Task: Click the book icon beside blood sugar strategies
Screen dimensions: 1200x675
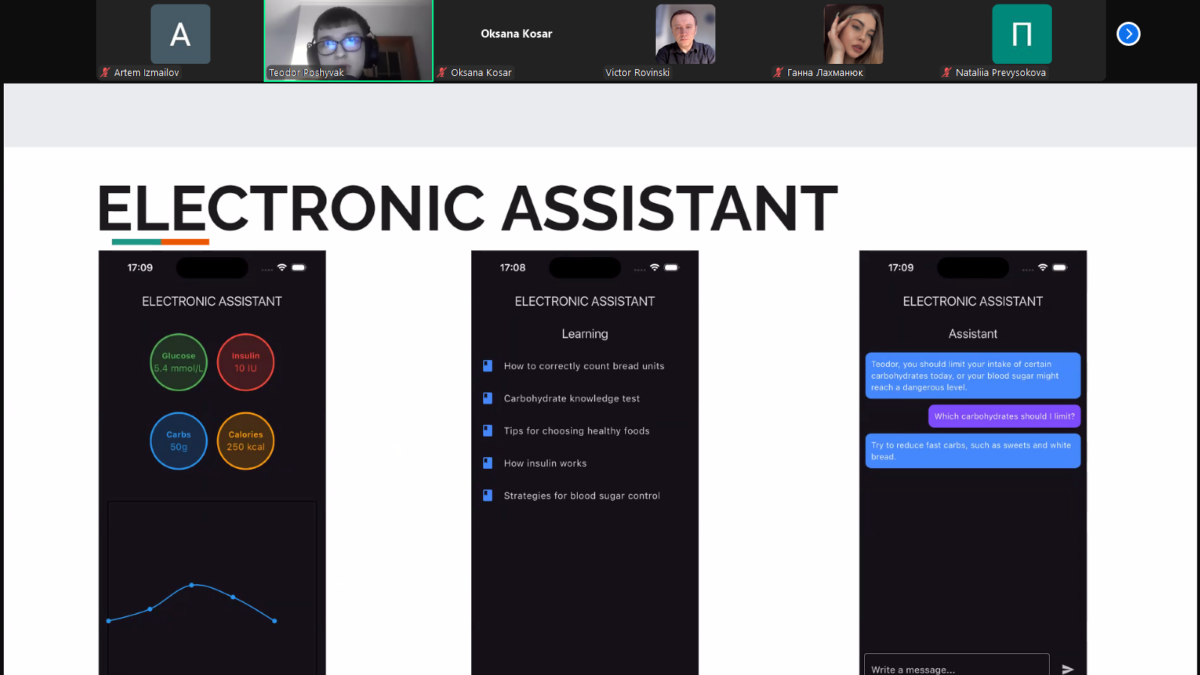Action: [x=488, y=495]
